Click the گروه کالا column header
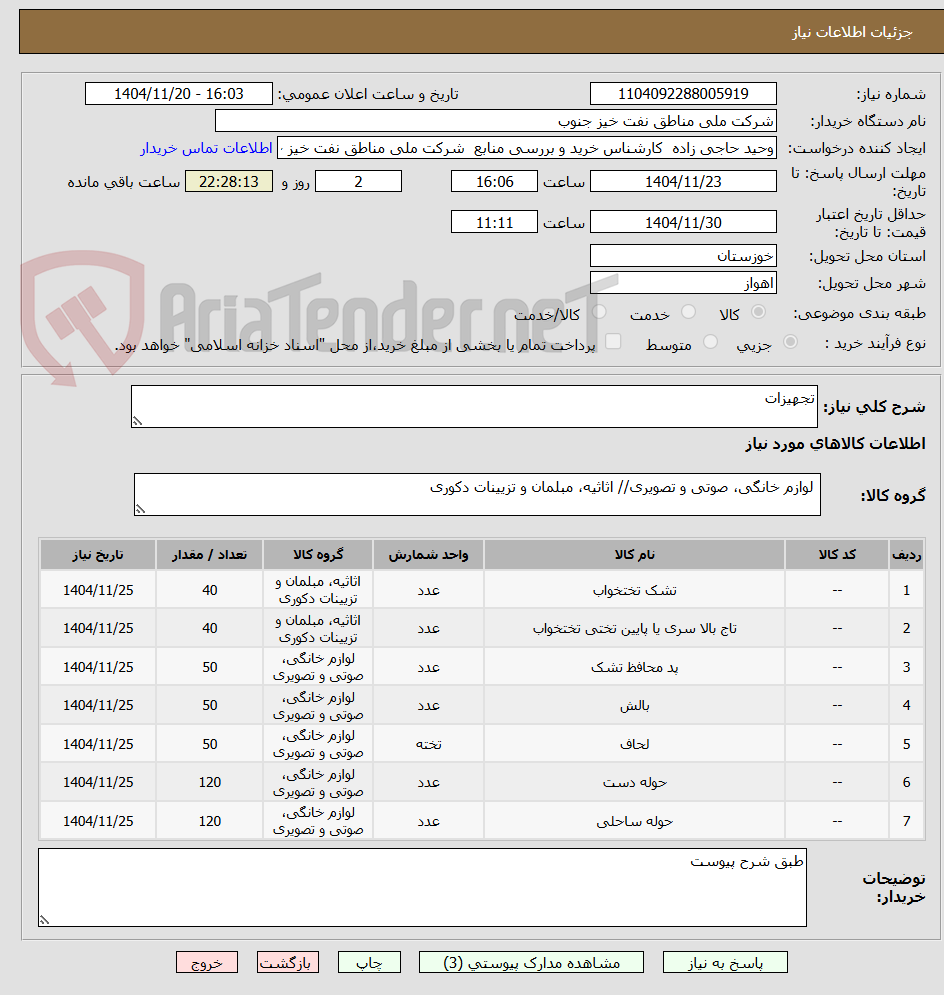 pos(318,555)
